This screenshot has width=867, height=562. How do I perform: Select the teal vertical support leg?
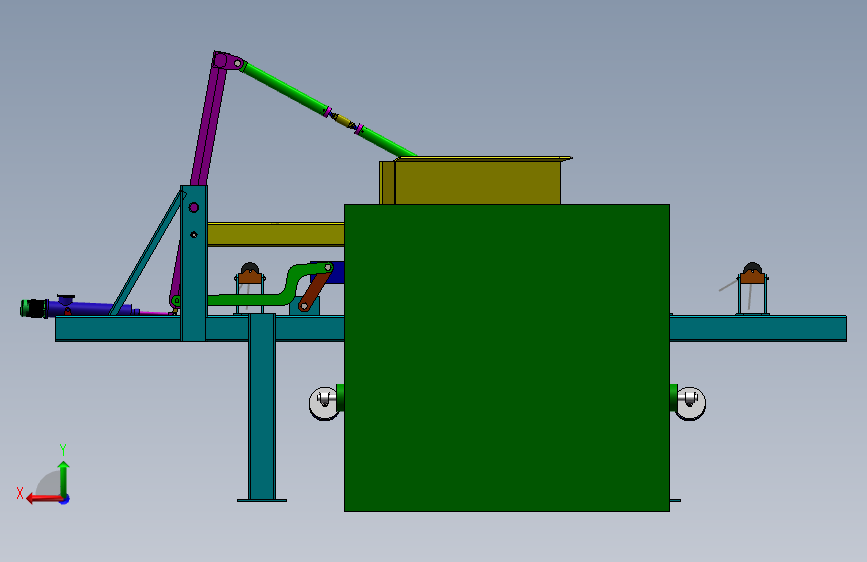(x=262, y=407)
